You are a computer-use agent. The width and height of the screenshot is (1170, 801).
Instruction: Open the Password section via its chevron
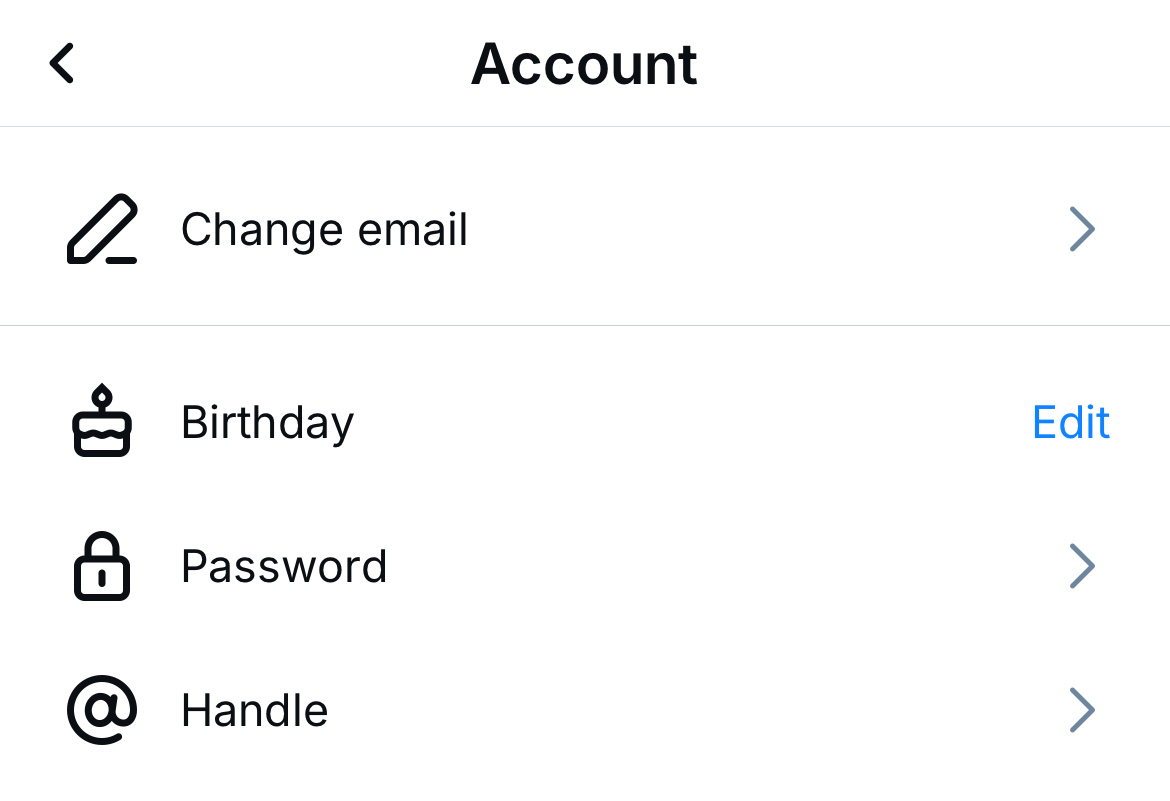[1083, 566]
